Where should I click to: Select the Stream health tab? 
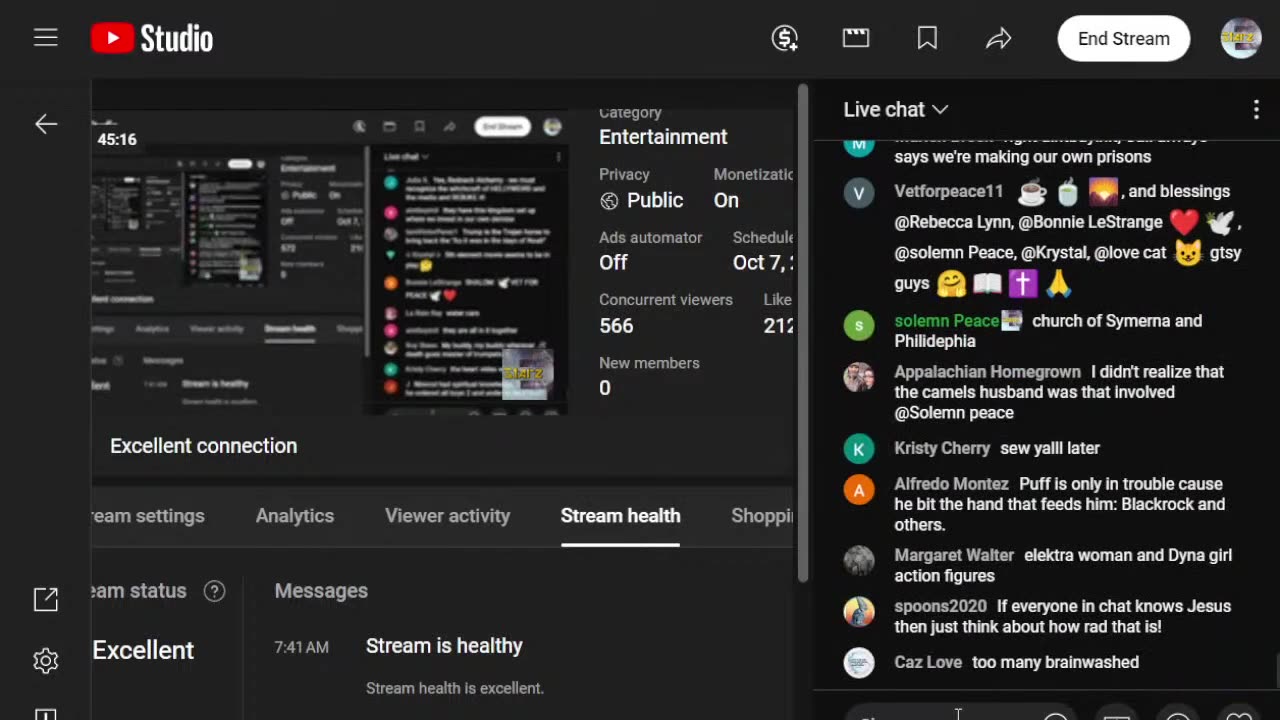(x=620, y=516)
